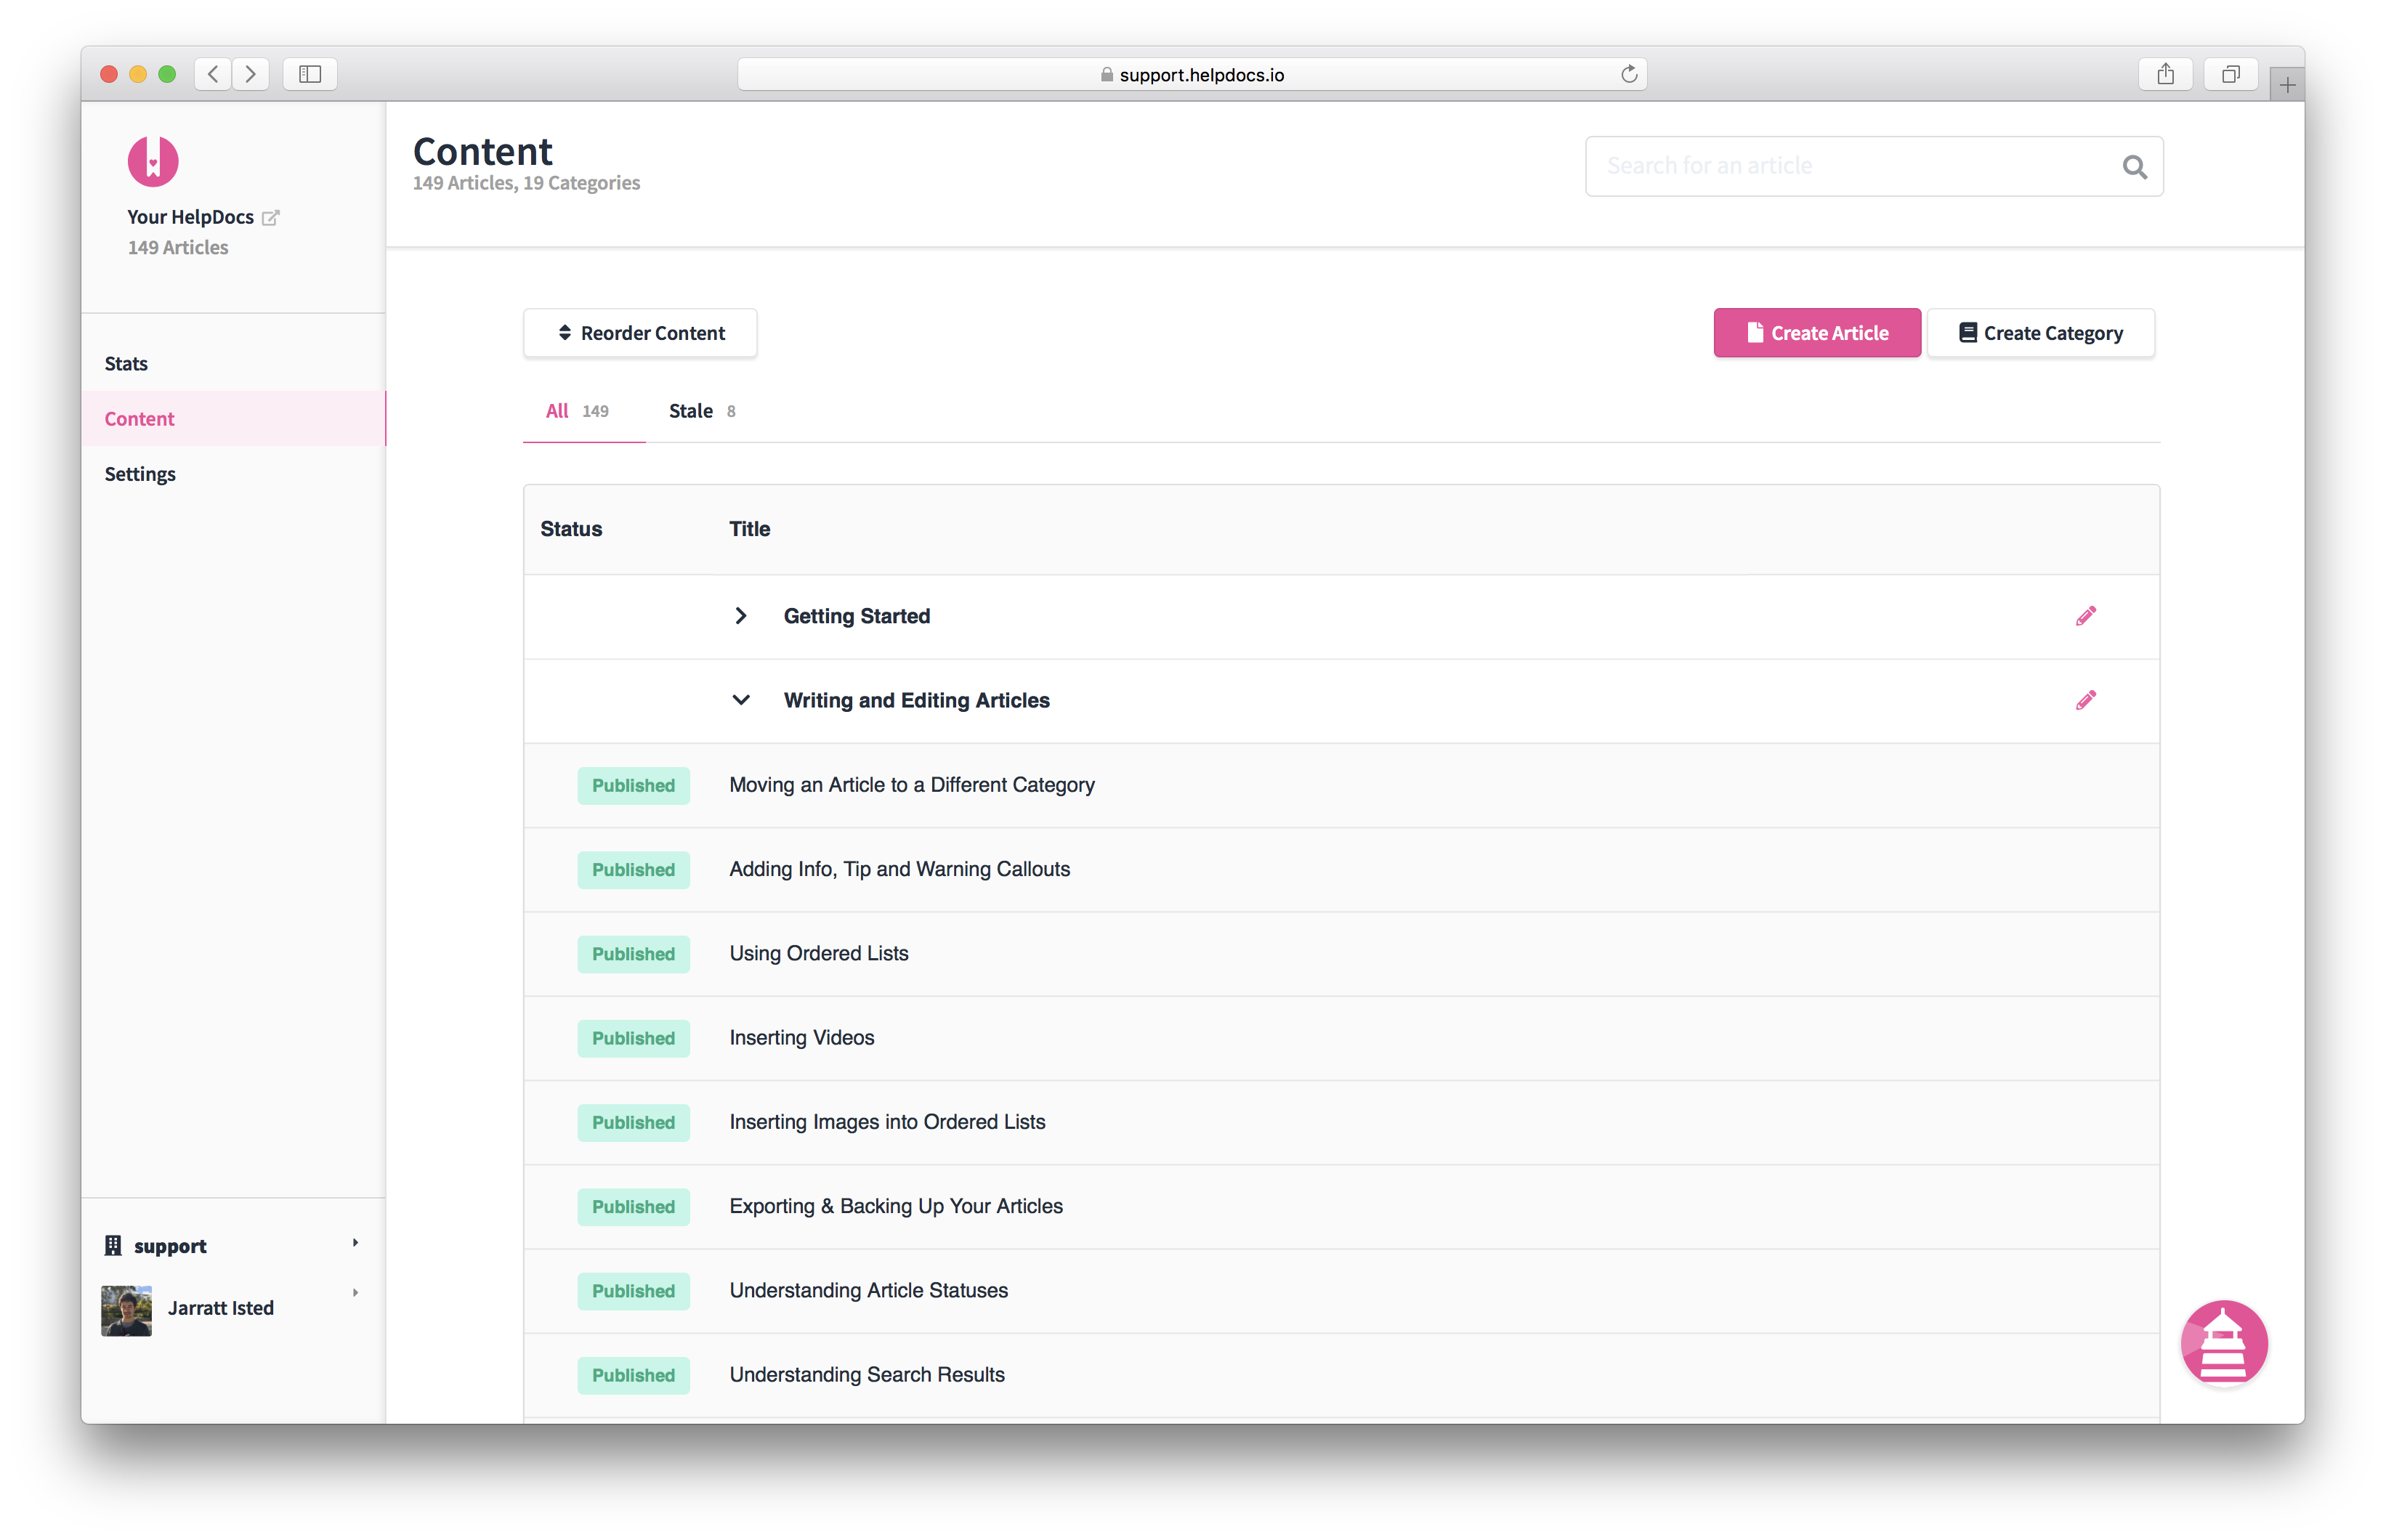This screenshot has height=1540, width=2386.
Task: Open the Inserting Videos article
Action: [801, 1038]
